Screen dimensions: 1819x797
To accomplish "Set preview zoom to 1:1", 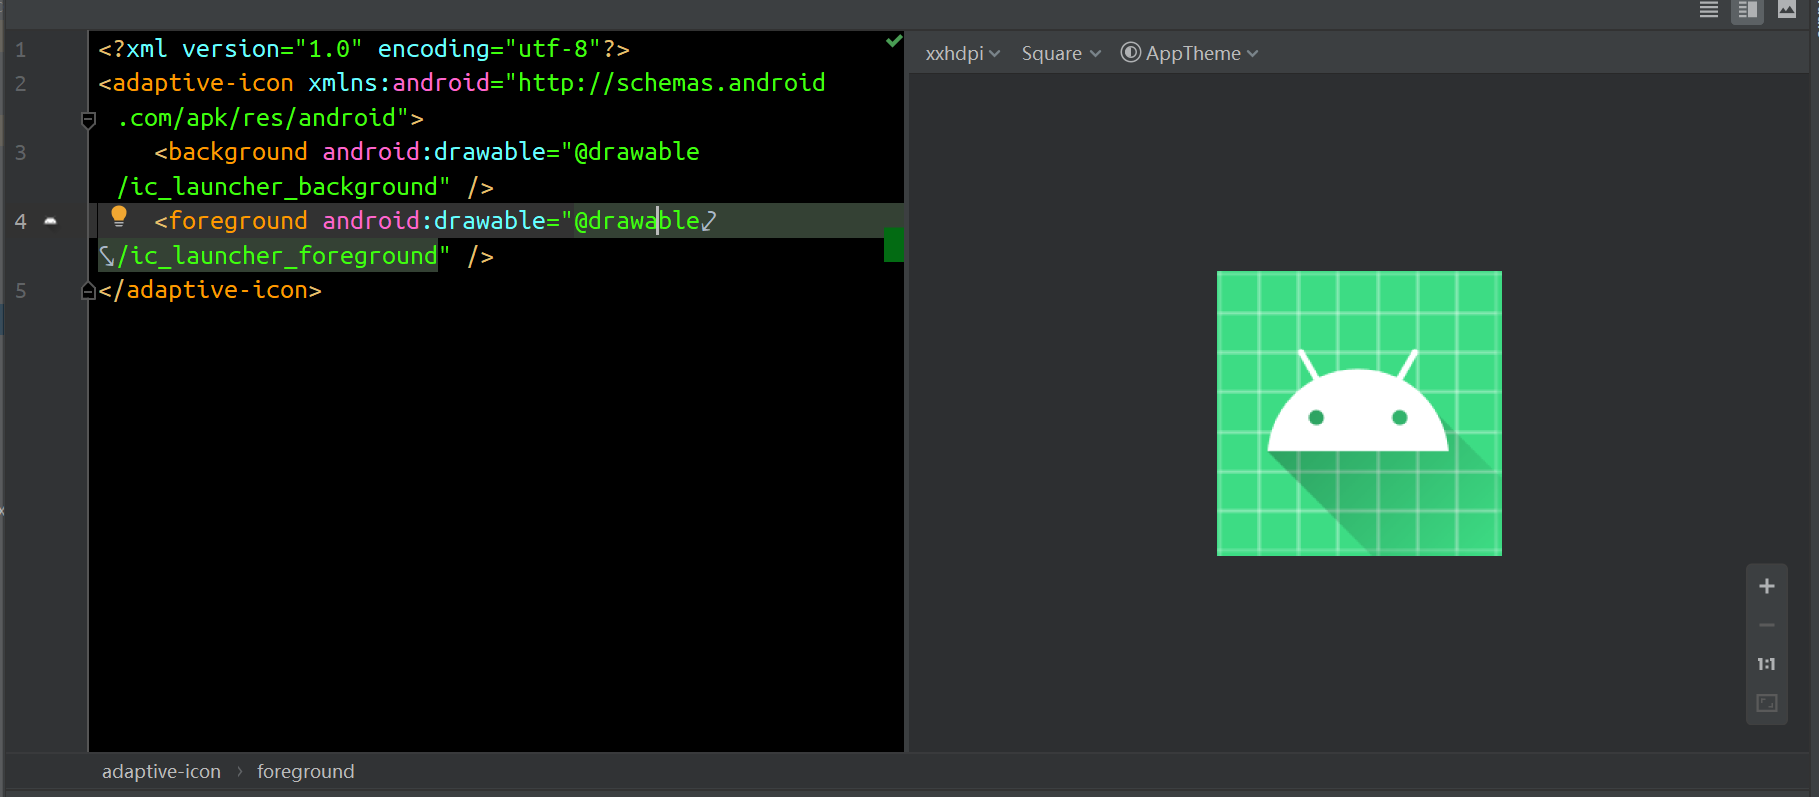I will click(x=1767, y=664).
